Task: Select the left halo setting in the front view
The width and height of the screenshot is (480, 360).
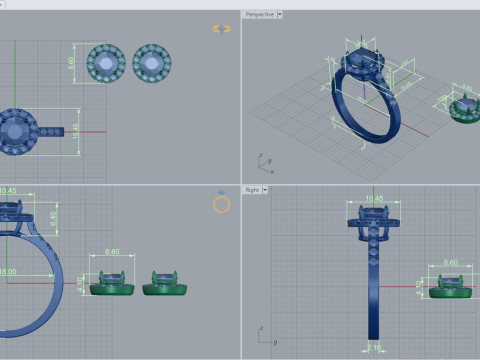Action: [112, 283]
